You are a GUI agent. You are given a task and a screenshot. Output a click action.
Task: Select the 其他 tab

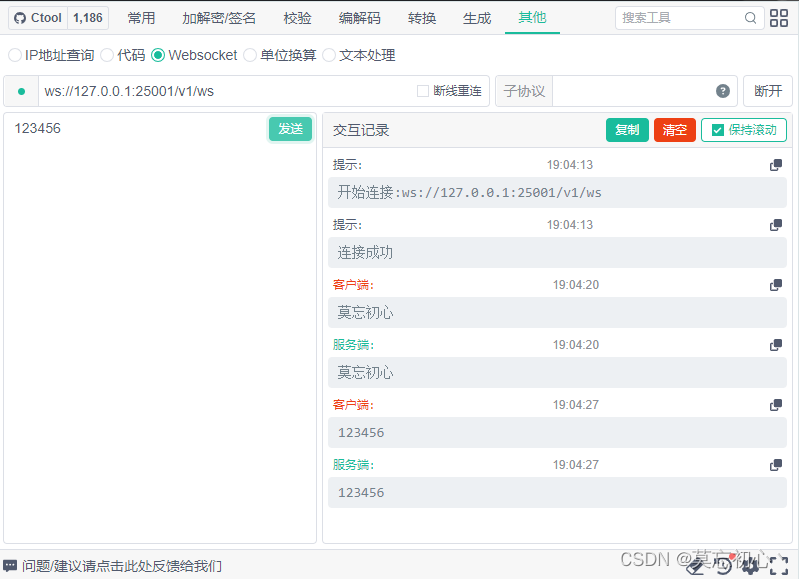[532, 18]
